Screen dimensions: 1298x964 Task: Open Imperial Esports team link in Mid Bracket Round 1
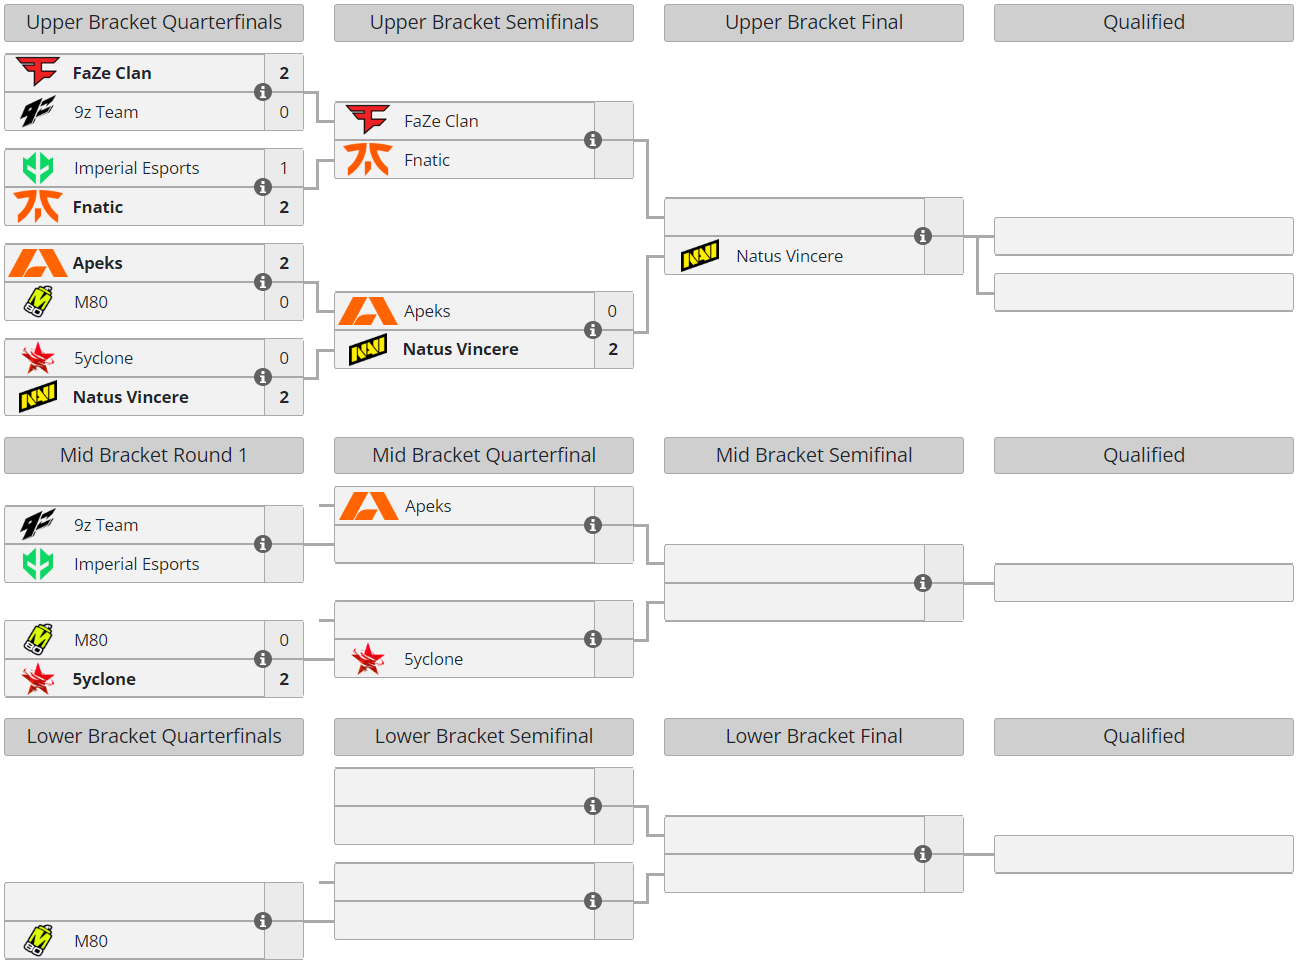[136, 564]
